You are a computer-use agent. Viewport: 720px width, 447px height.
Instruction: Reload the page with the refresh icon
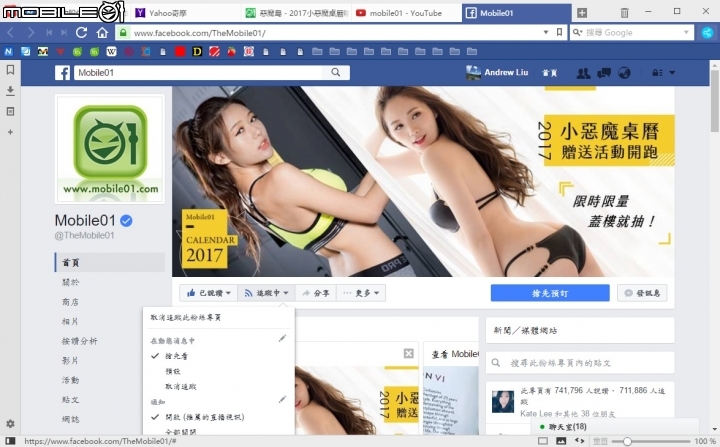pos(81,33)
